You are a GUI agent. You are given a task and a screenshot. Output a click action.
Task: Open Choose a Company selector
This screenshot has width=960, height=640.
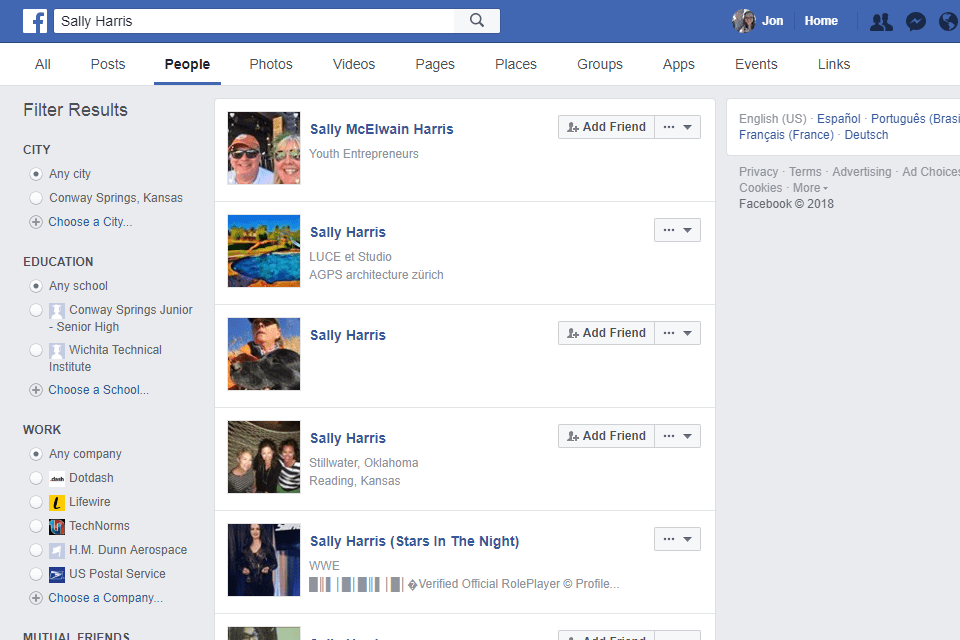105,598
